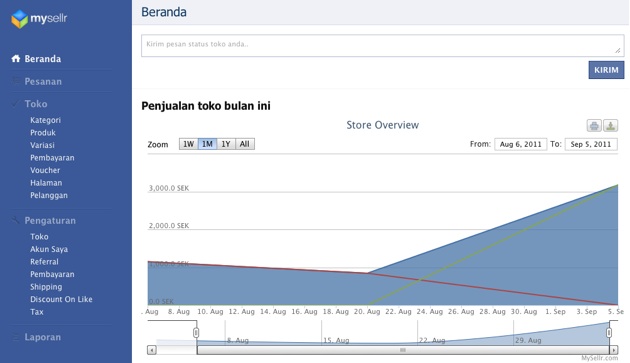Viewport: 630px width, 363px height.
Task: Click the Beranda home icon
Action: point(16,59)
